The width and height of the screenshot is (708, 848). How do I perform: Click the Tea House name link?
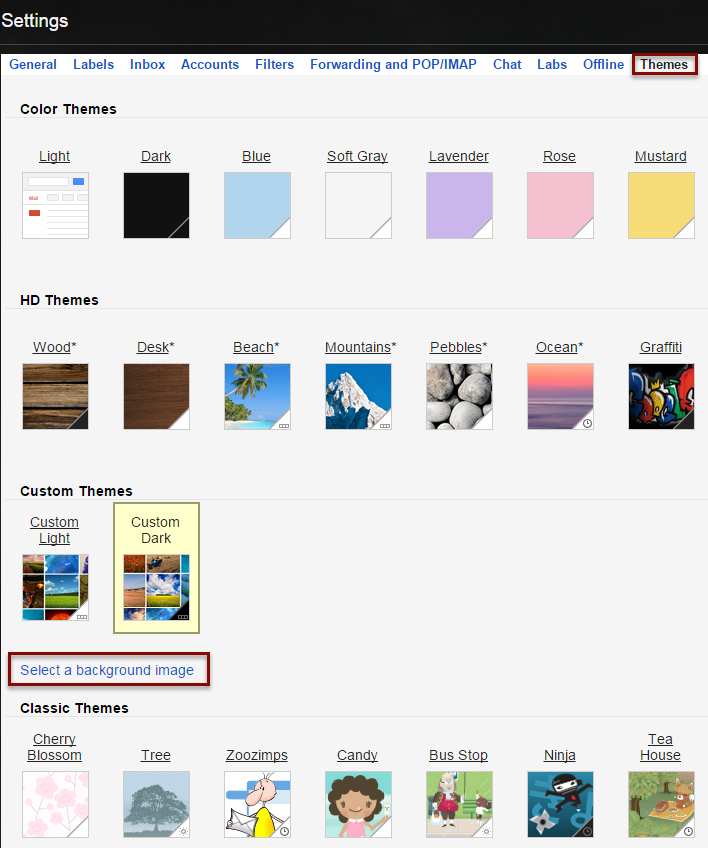click(660, 747)
